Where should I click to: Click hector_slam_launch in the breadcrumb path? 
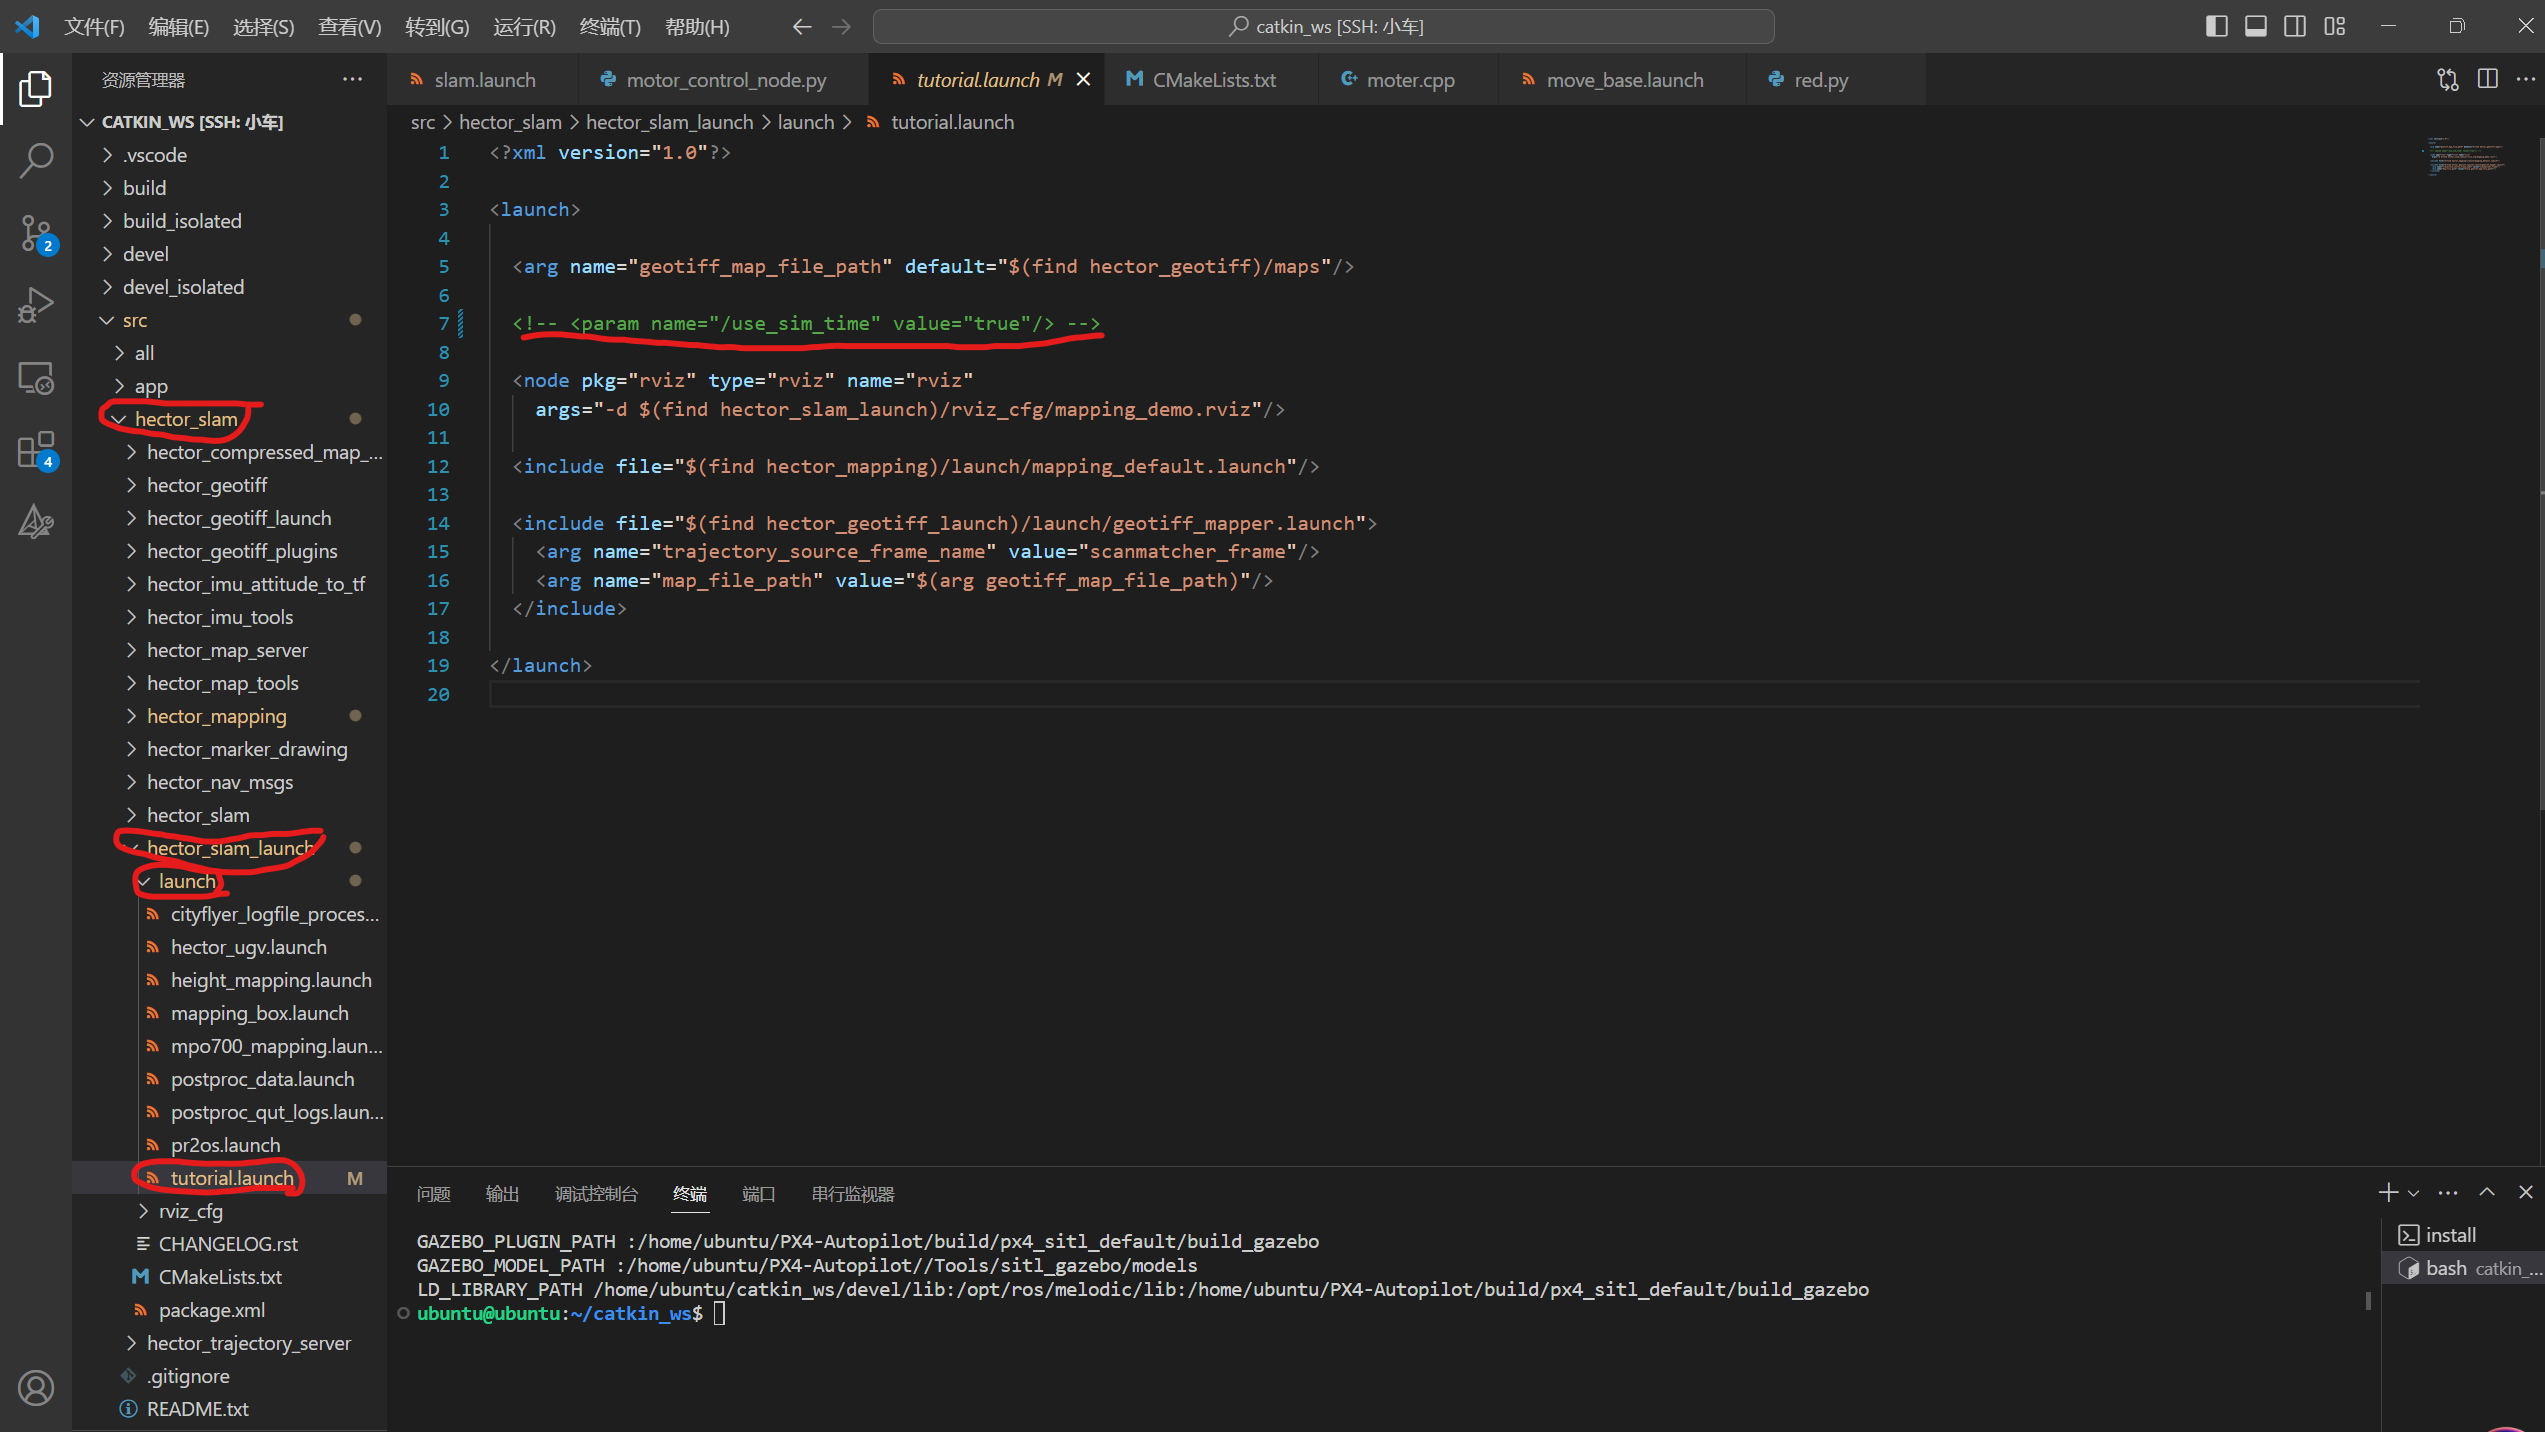pyautogui.click(x=669, y=122)
